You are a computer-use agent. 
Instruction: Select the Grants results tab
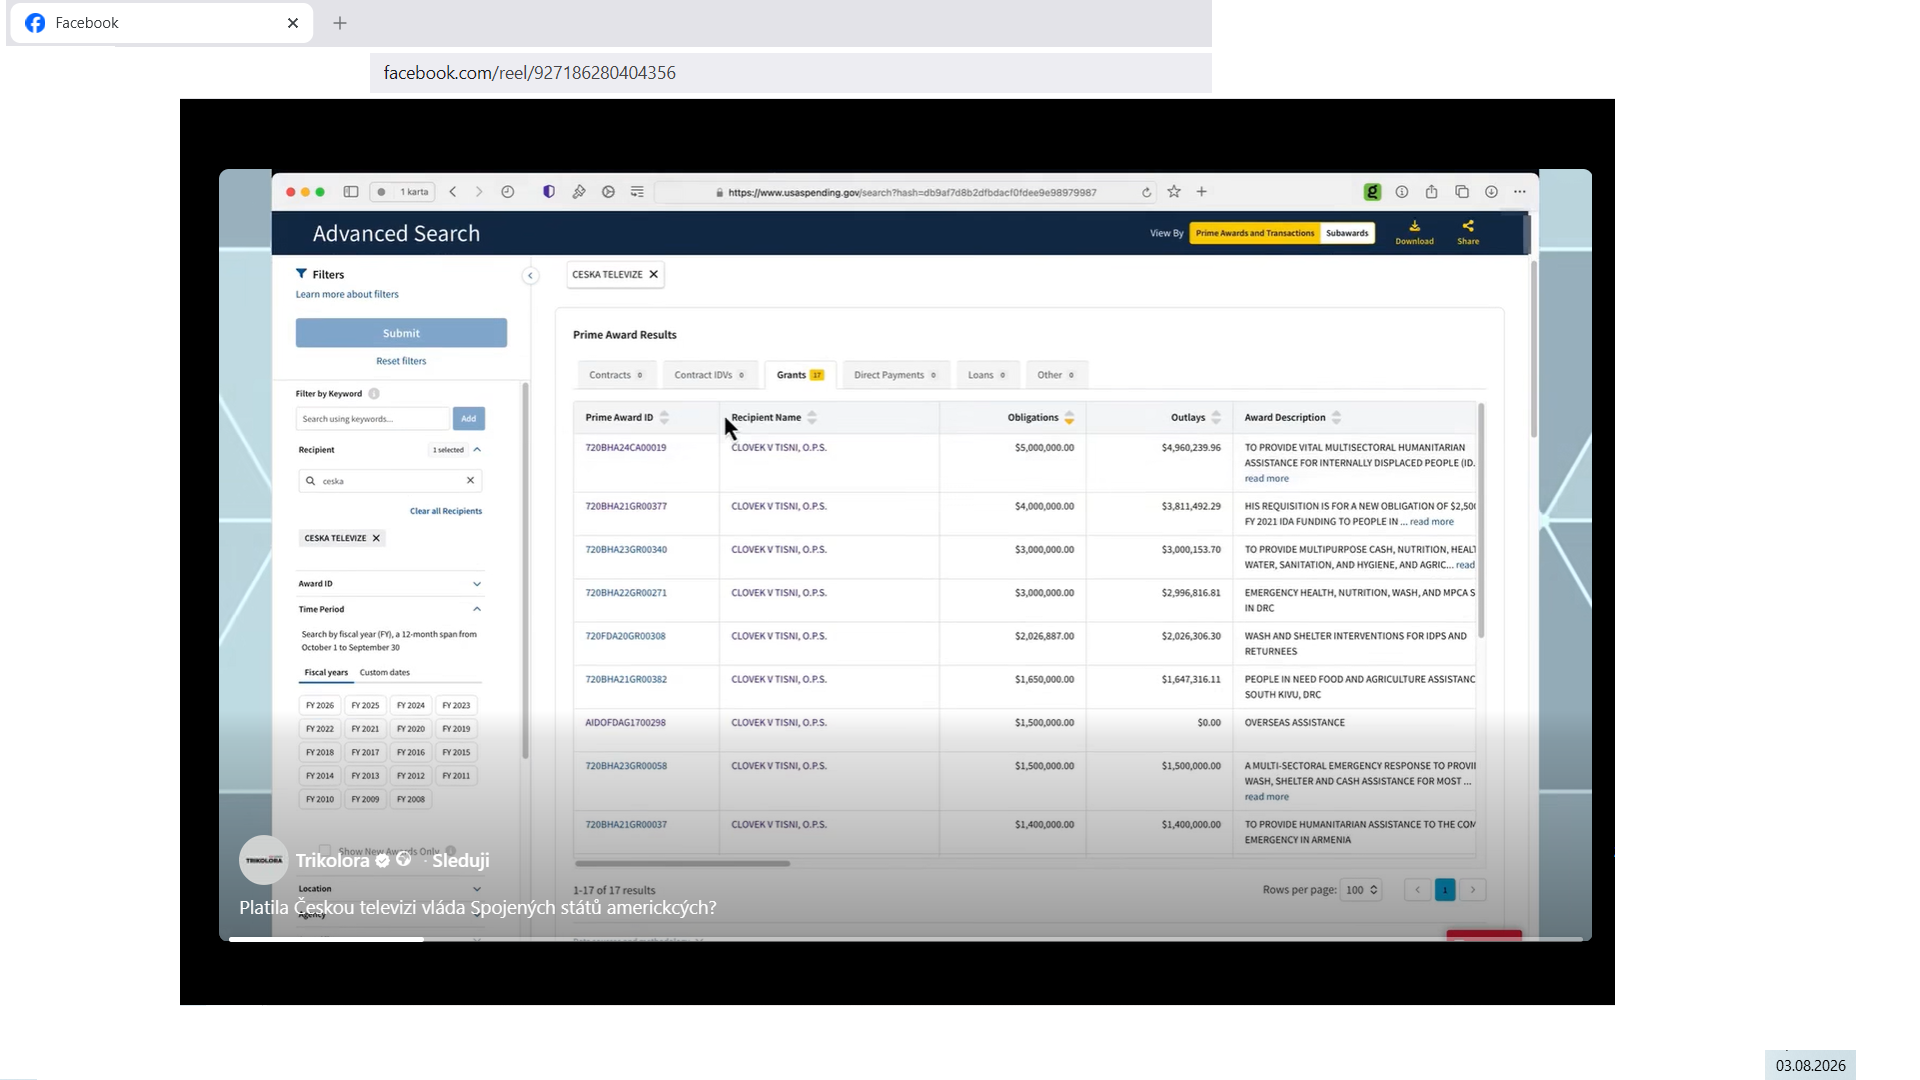tap(800, 375)
